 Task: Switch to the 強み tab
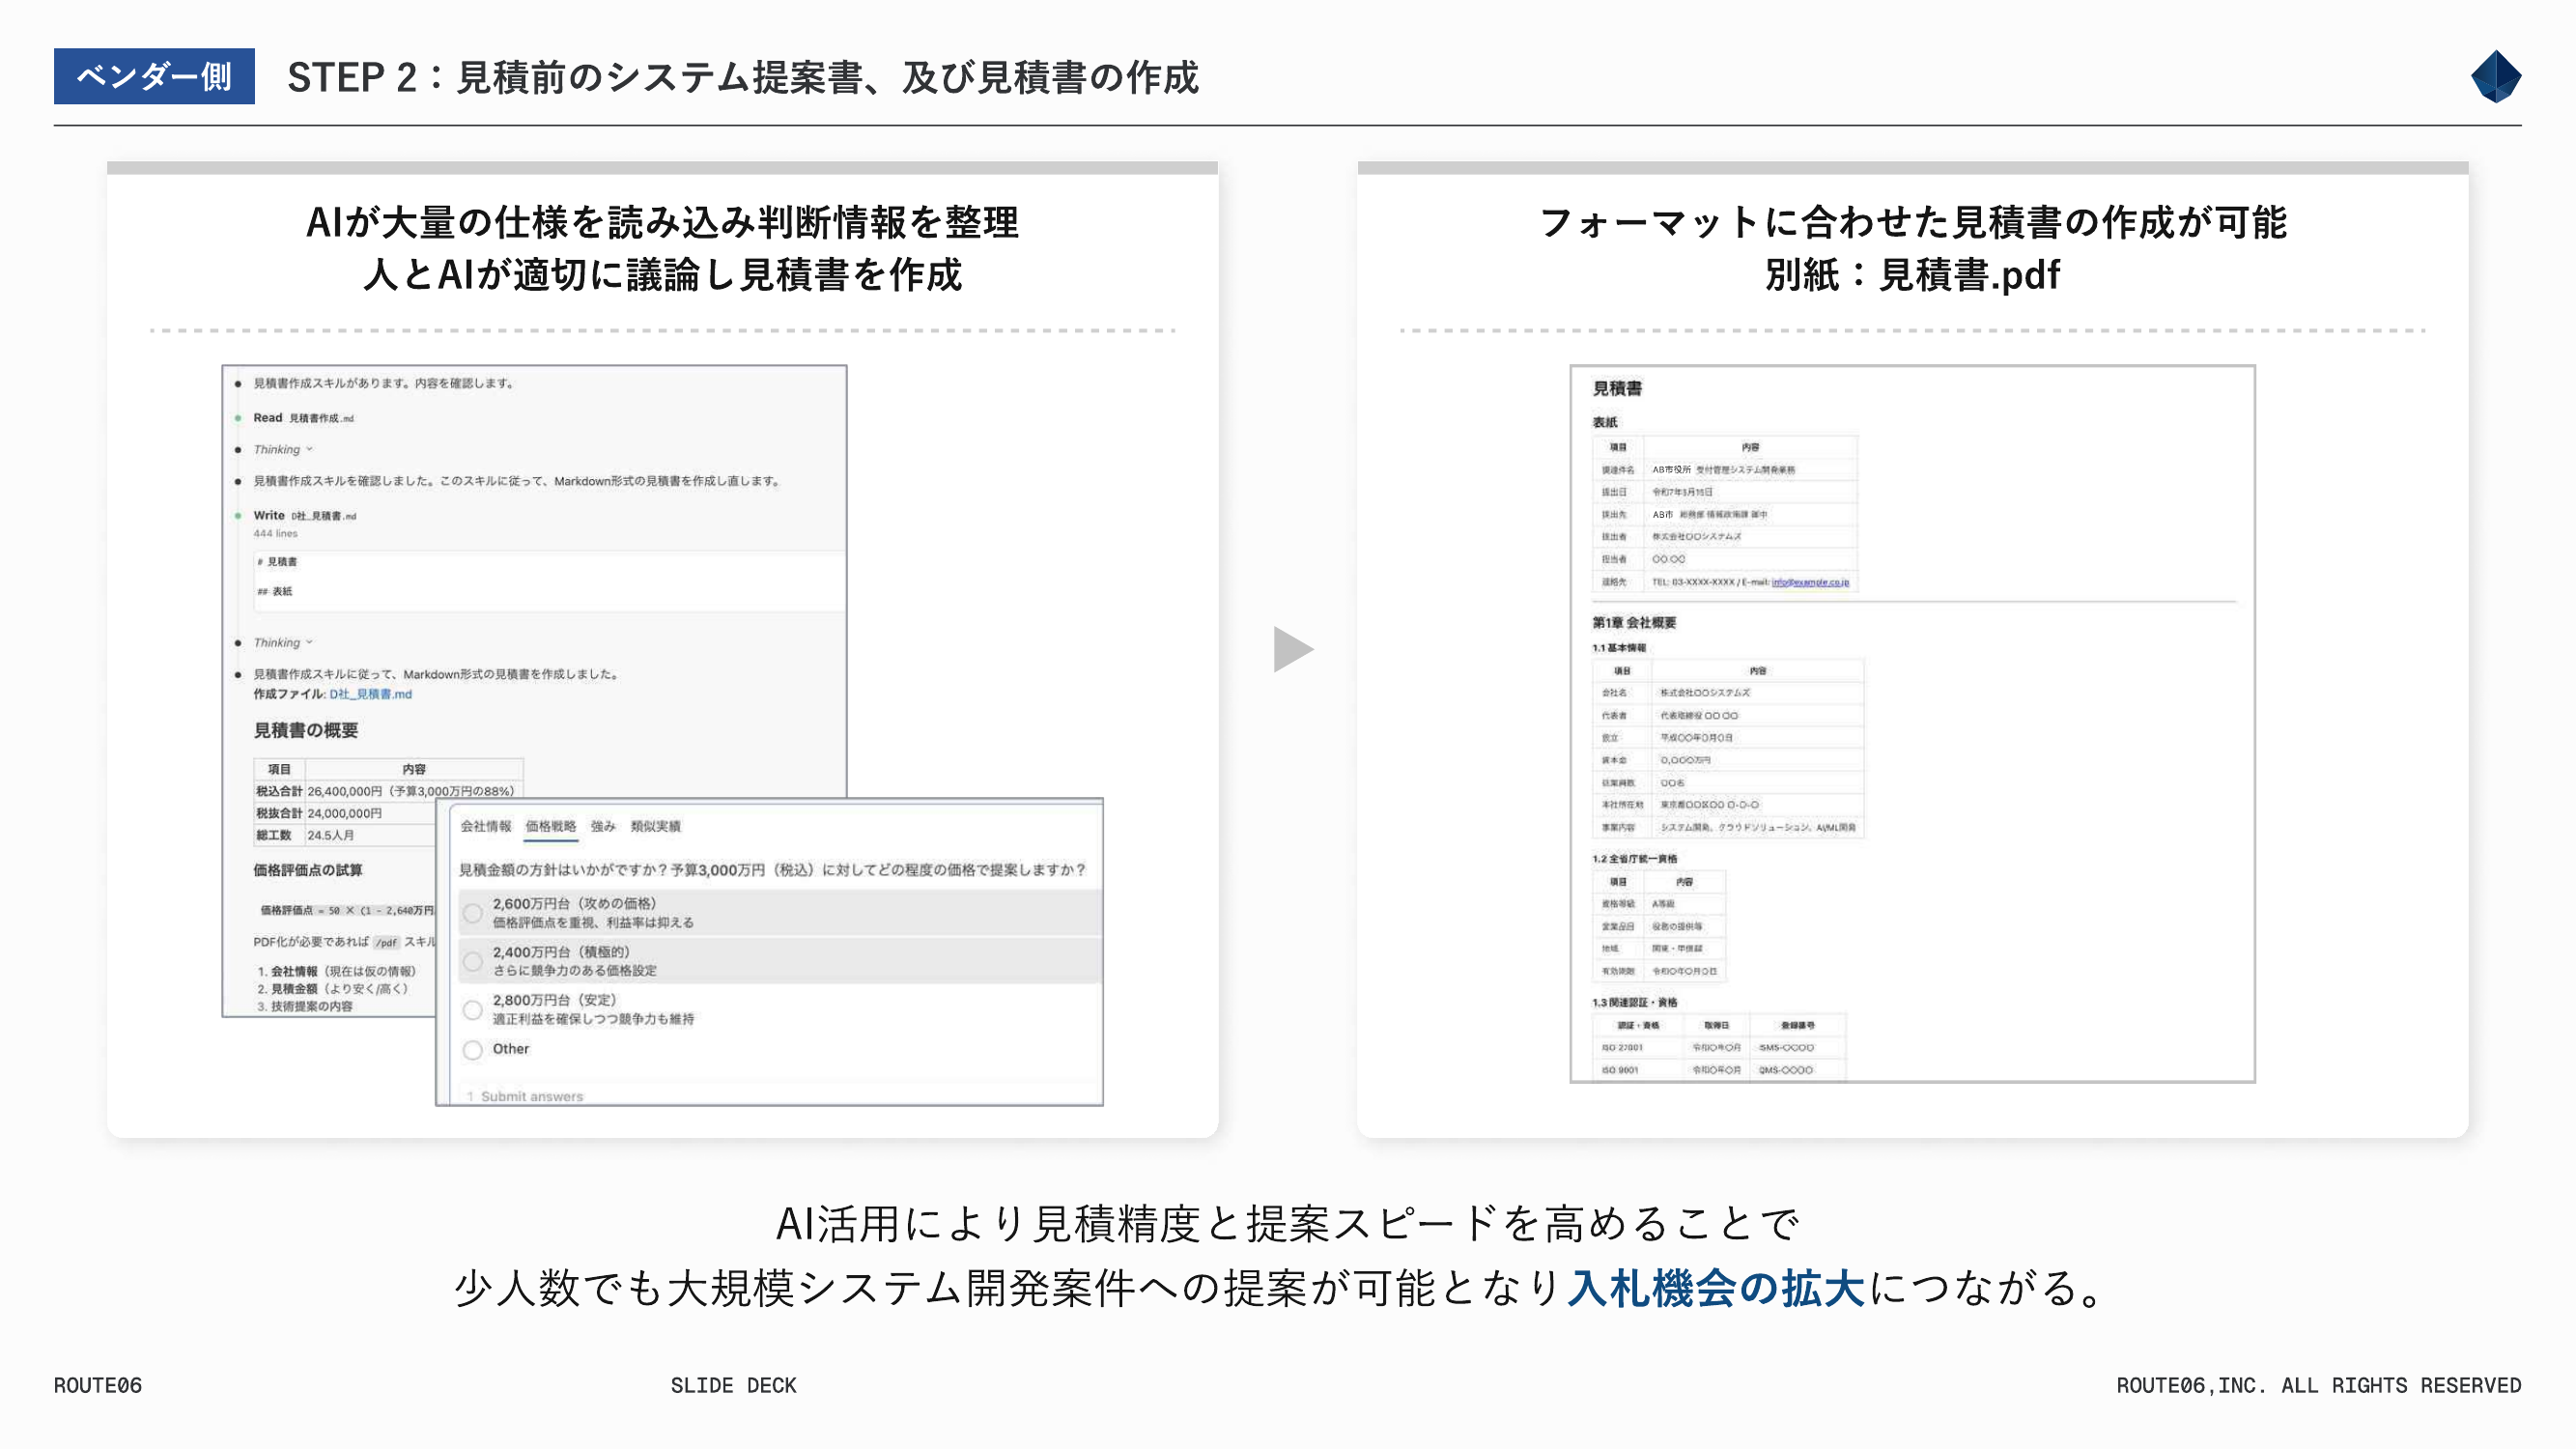603,826
